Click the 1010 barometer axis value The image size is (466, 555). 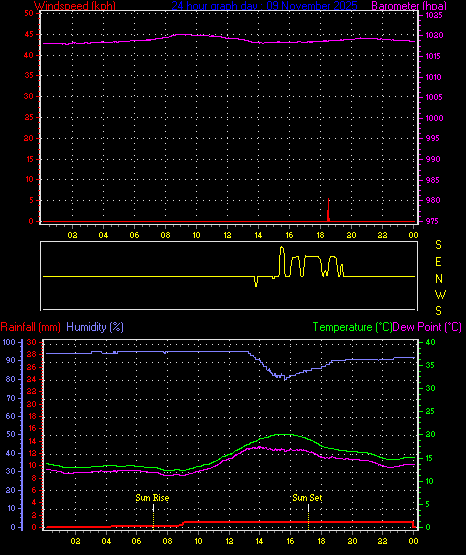tap(433, 77)
